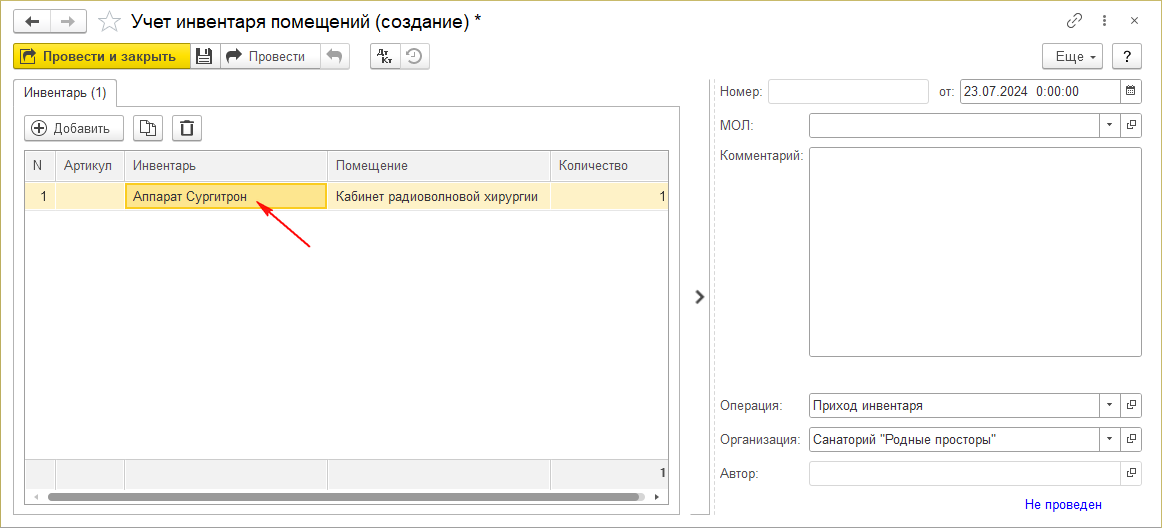Click into the Номер input field

coord(848,92)
